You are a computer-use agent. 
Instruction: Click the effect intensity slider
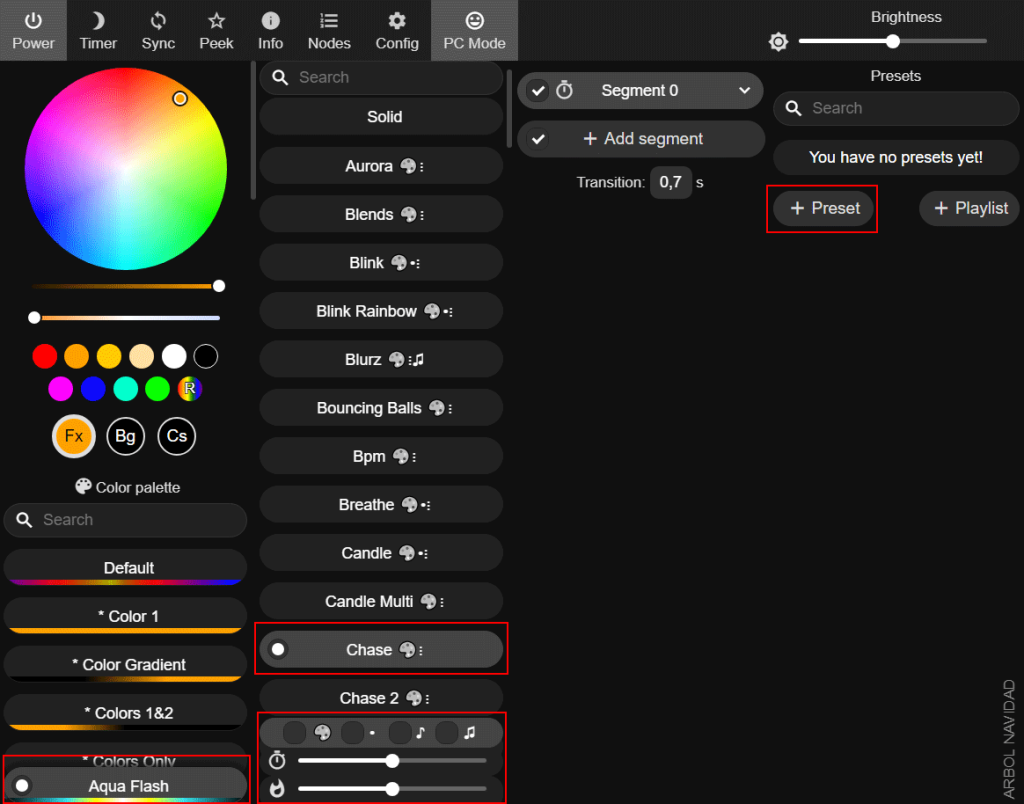[392, 788]
